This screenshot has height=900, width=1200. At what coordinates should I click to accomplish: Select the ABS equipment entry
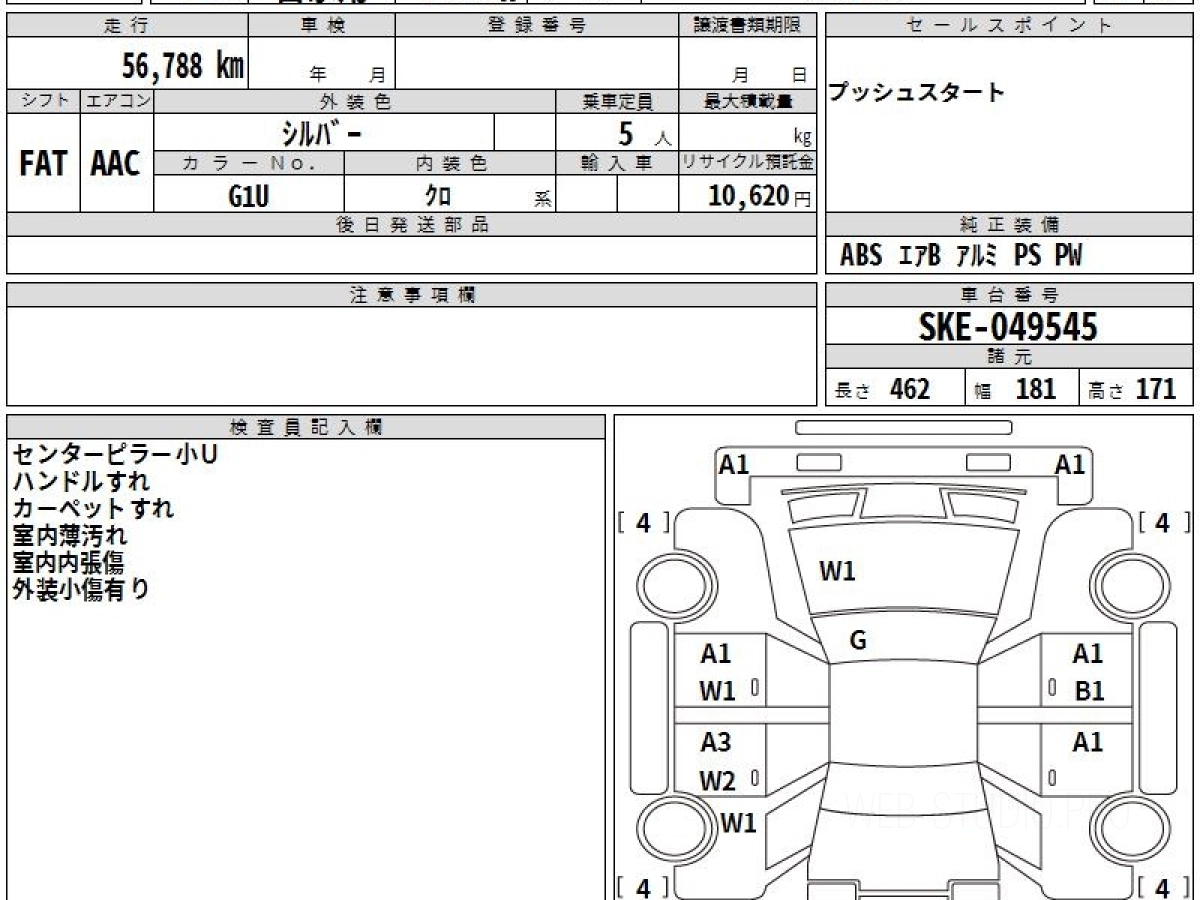click(861, 256)
